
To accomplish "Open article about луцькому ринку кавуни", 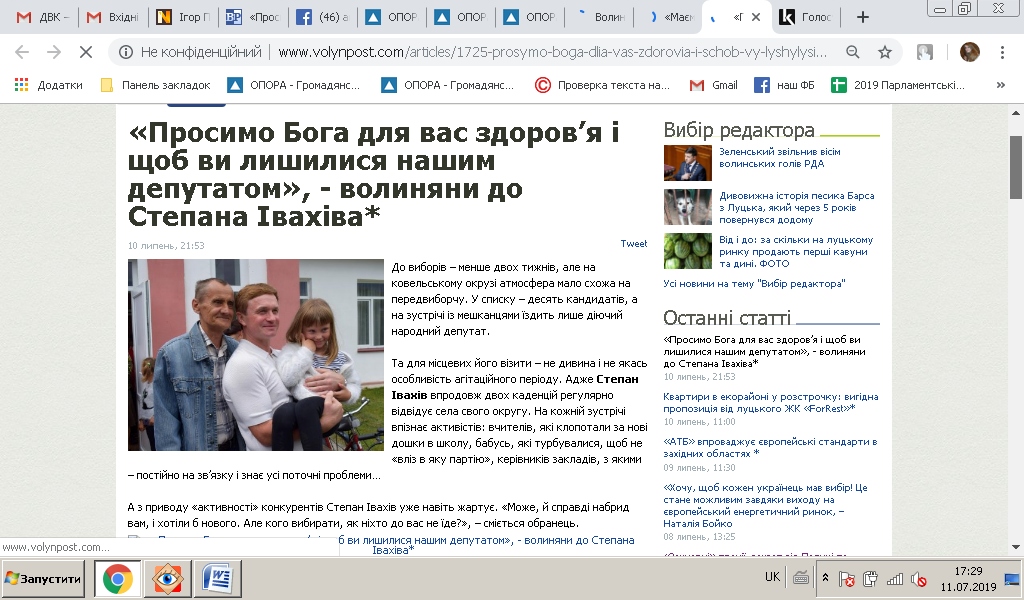I will 796,251.
